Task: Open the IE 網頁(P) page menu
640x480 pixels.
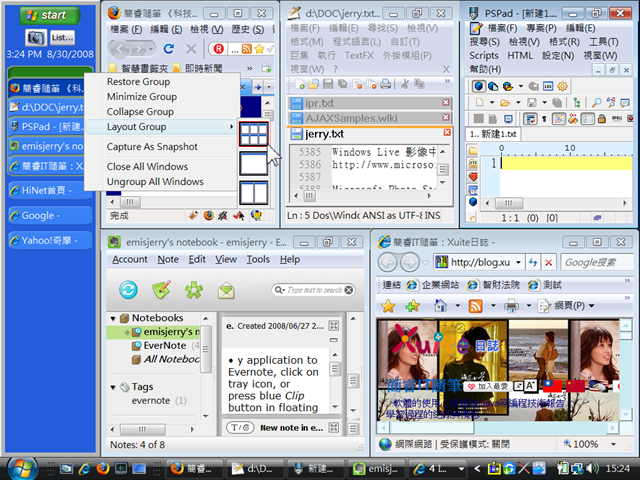Action: pyautogui.click(x=566, y=305)
